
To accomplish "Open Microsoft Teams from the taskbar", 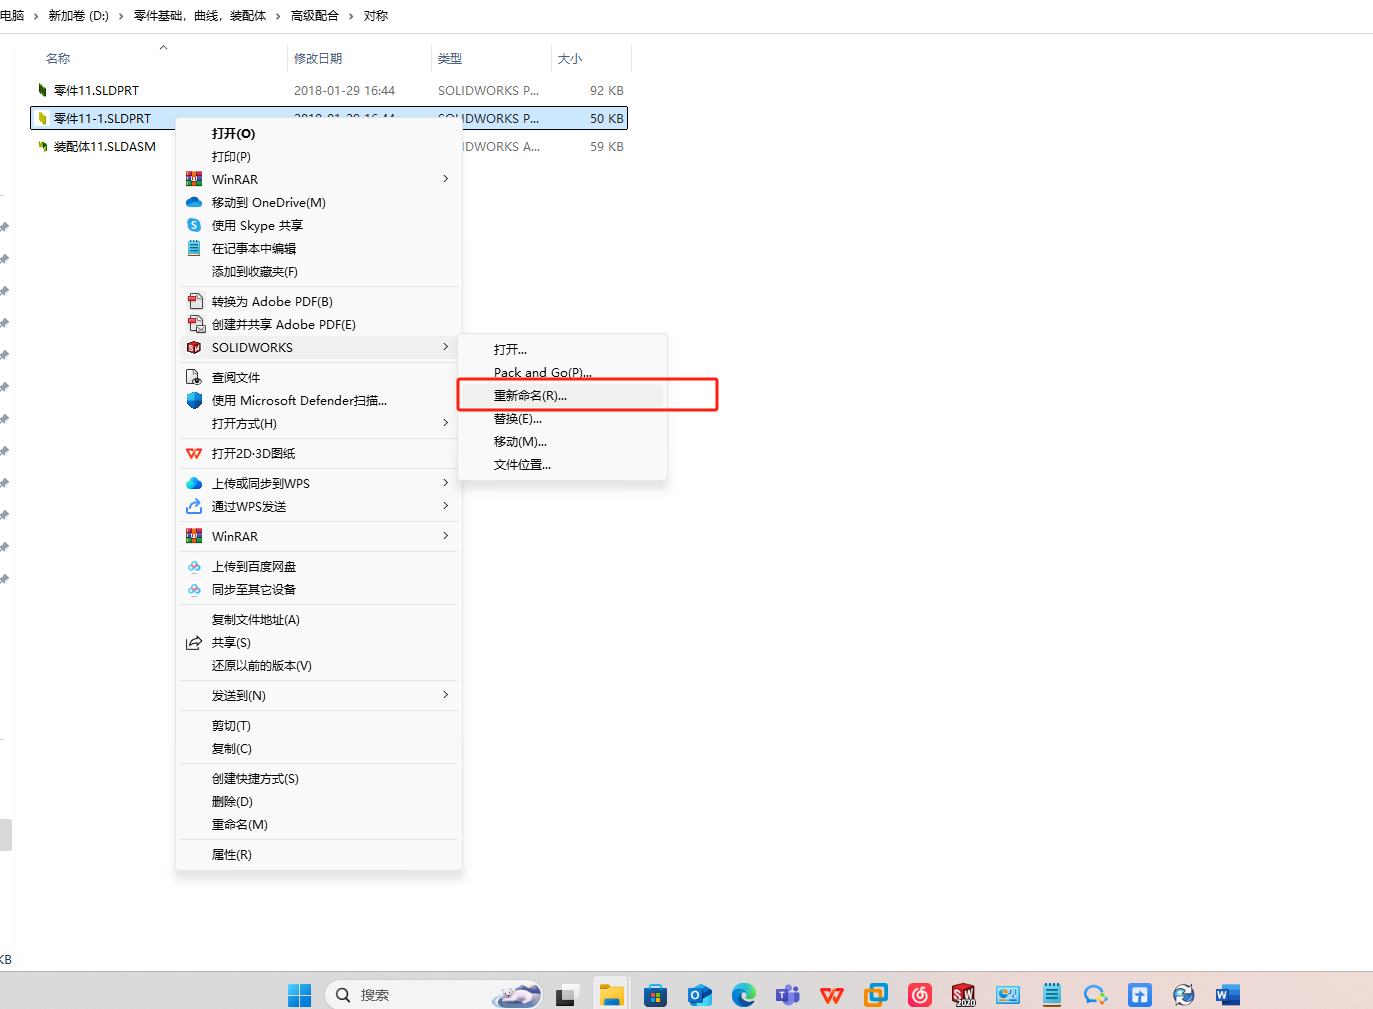I will (787, 995).
